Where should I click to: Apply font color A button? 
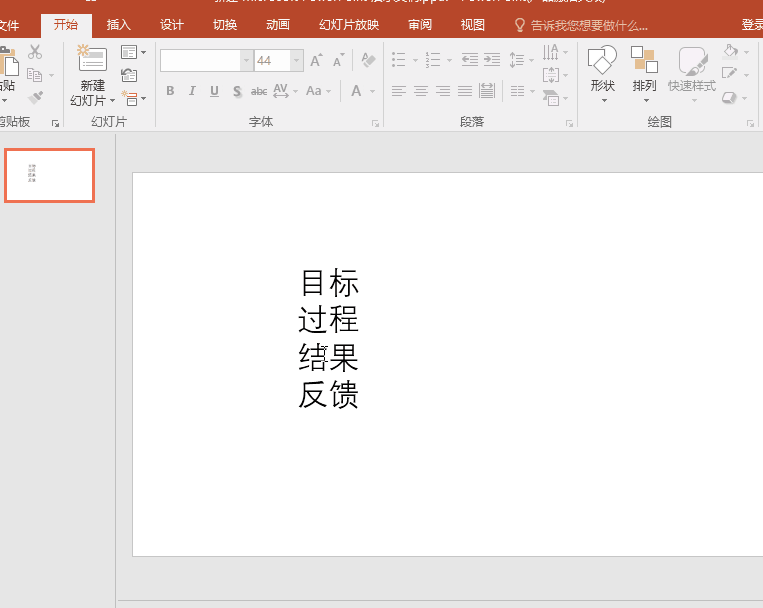coord(356,91)
